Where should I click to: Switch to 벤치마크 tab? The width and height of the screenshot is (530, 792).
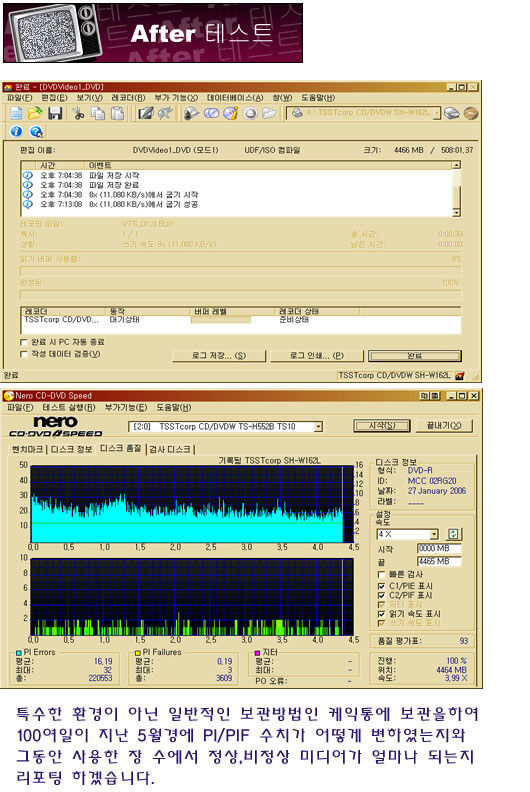click(27, 449)
